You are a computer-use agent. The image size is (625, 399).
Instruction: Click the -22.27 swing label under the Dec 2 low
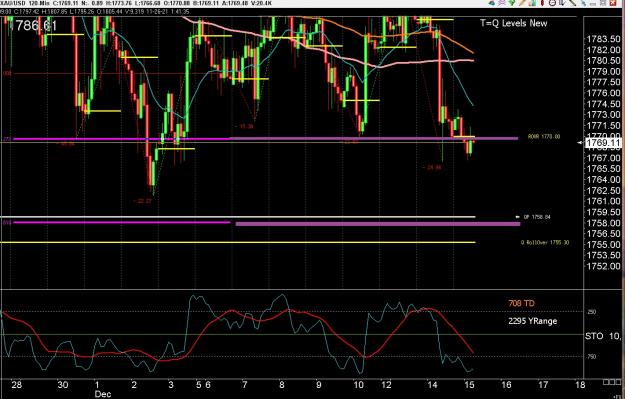pos(142,201)
